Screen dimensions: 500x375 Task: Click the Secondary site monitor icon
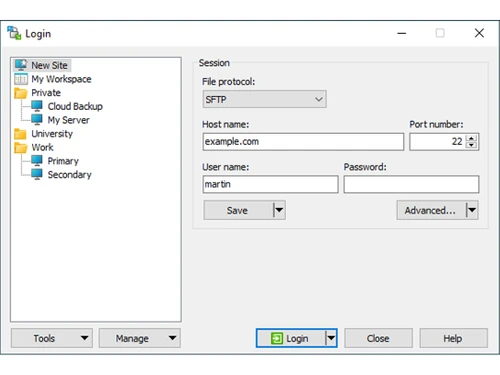pyautogui.click(x=37, y=174)
